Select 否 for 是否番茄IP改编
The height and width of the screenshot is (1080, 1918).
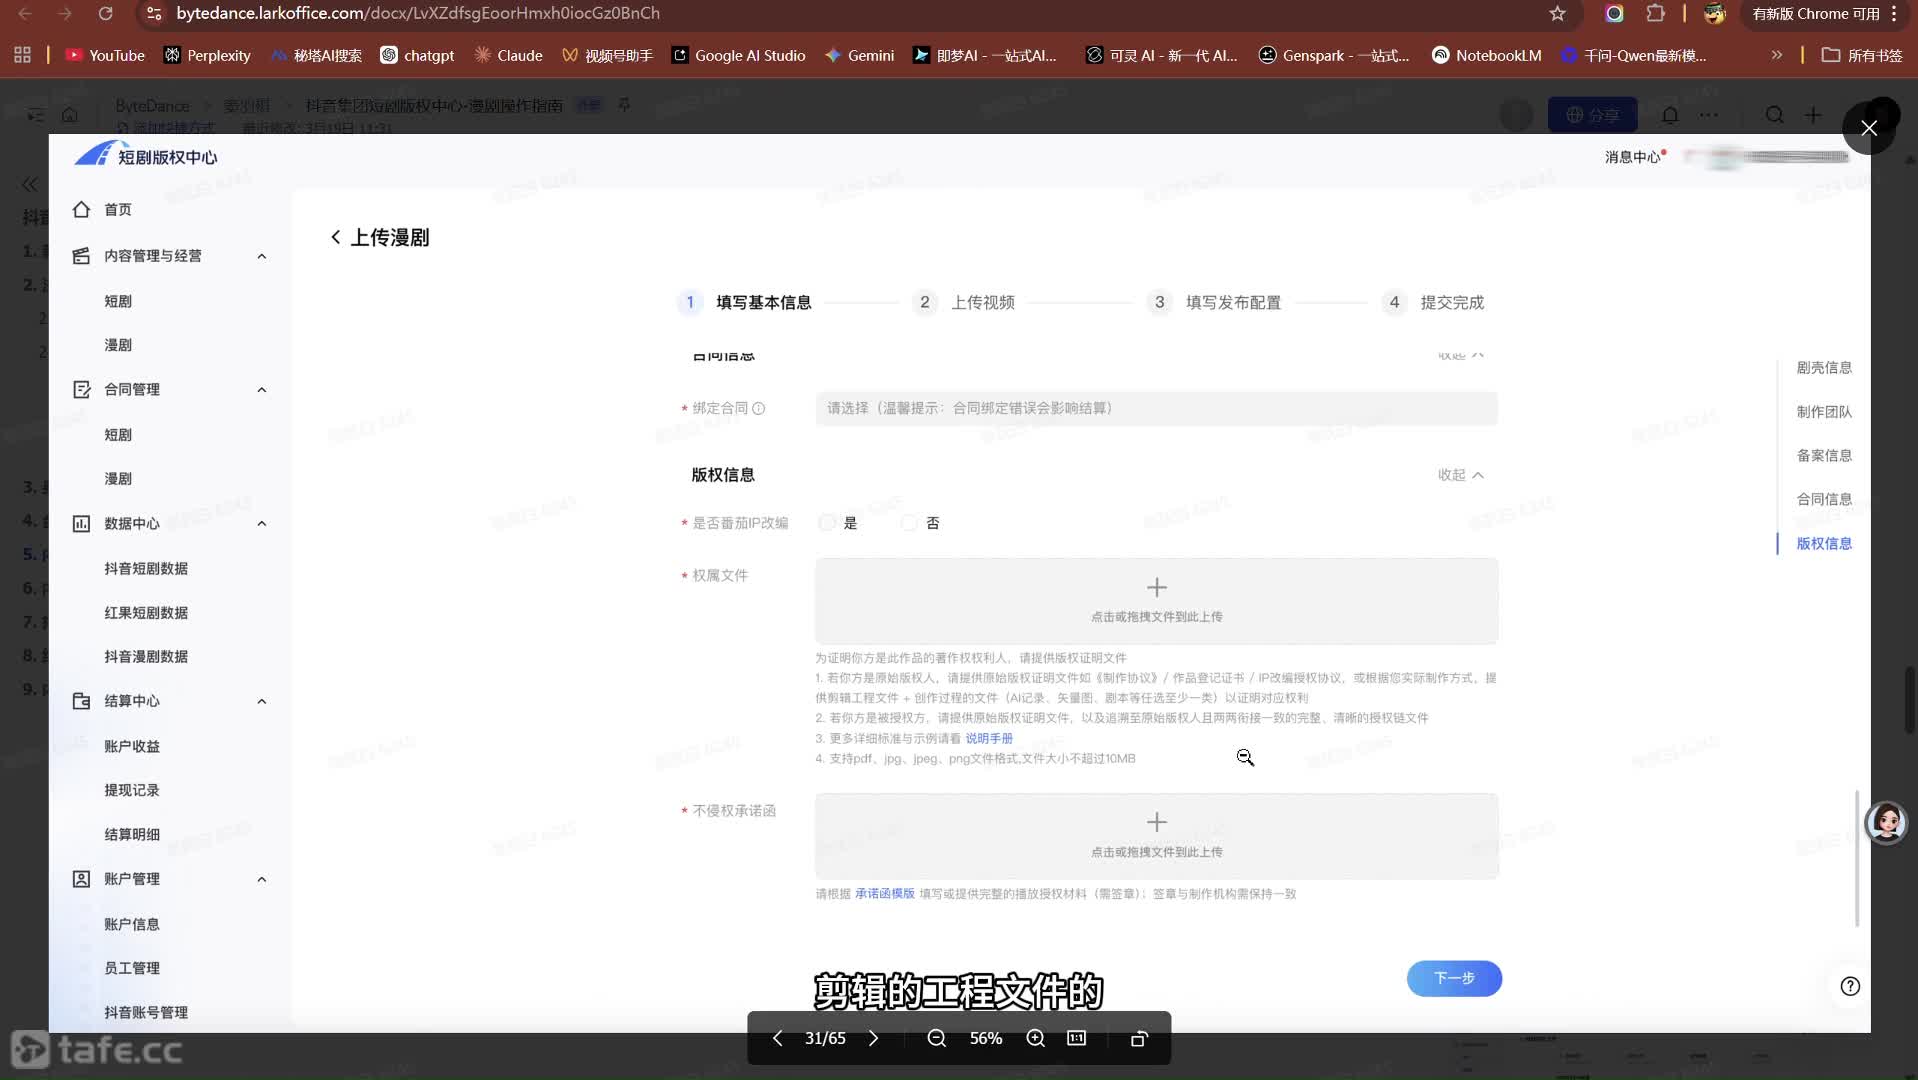(x=910, y=523)
